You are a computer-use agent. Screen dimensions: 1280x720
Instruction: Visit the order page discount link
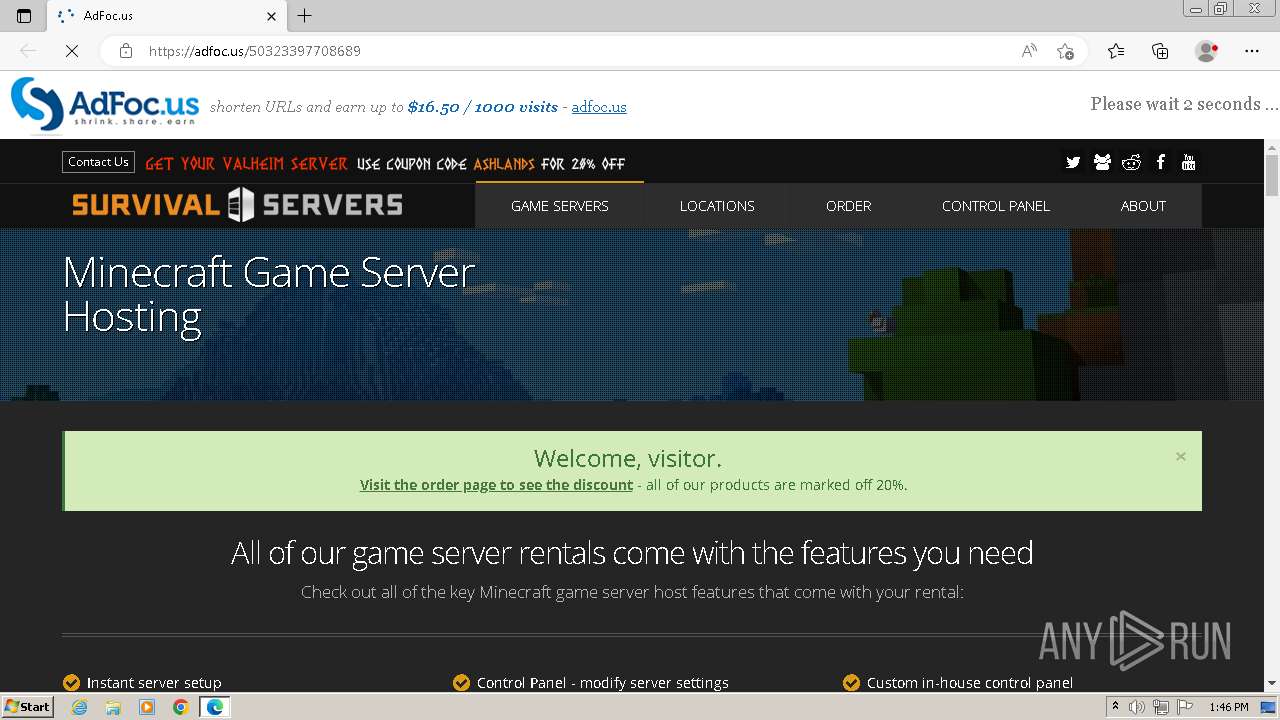pos(496,485)
